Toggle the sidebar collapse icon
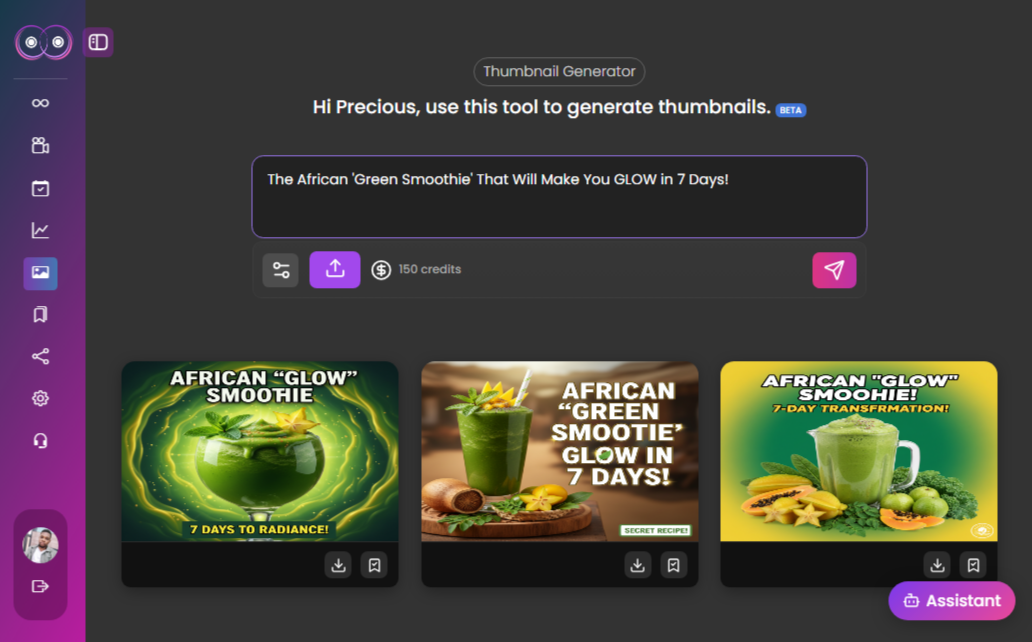1032x642 pixels. tap(98, 42)
